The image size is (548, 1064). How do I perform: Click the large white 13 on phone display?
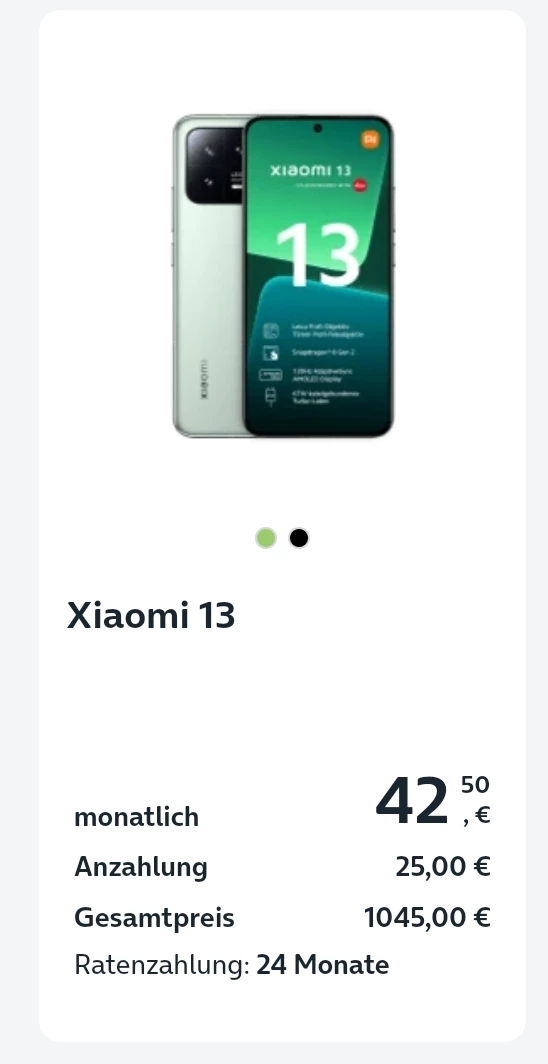pos(317,254)
